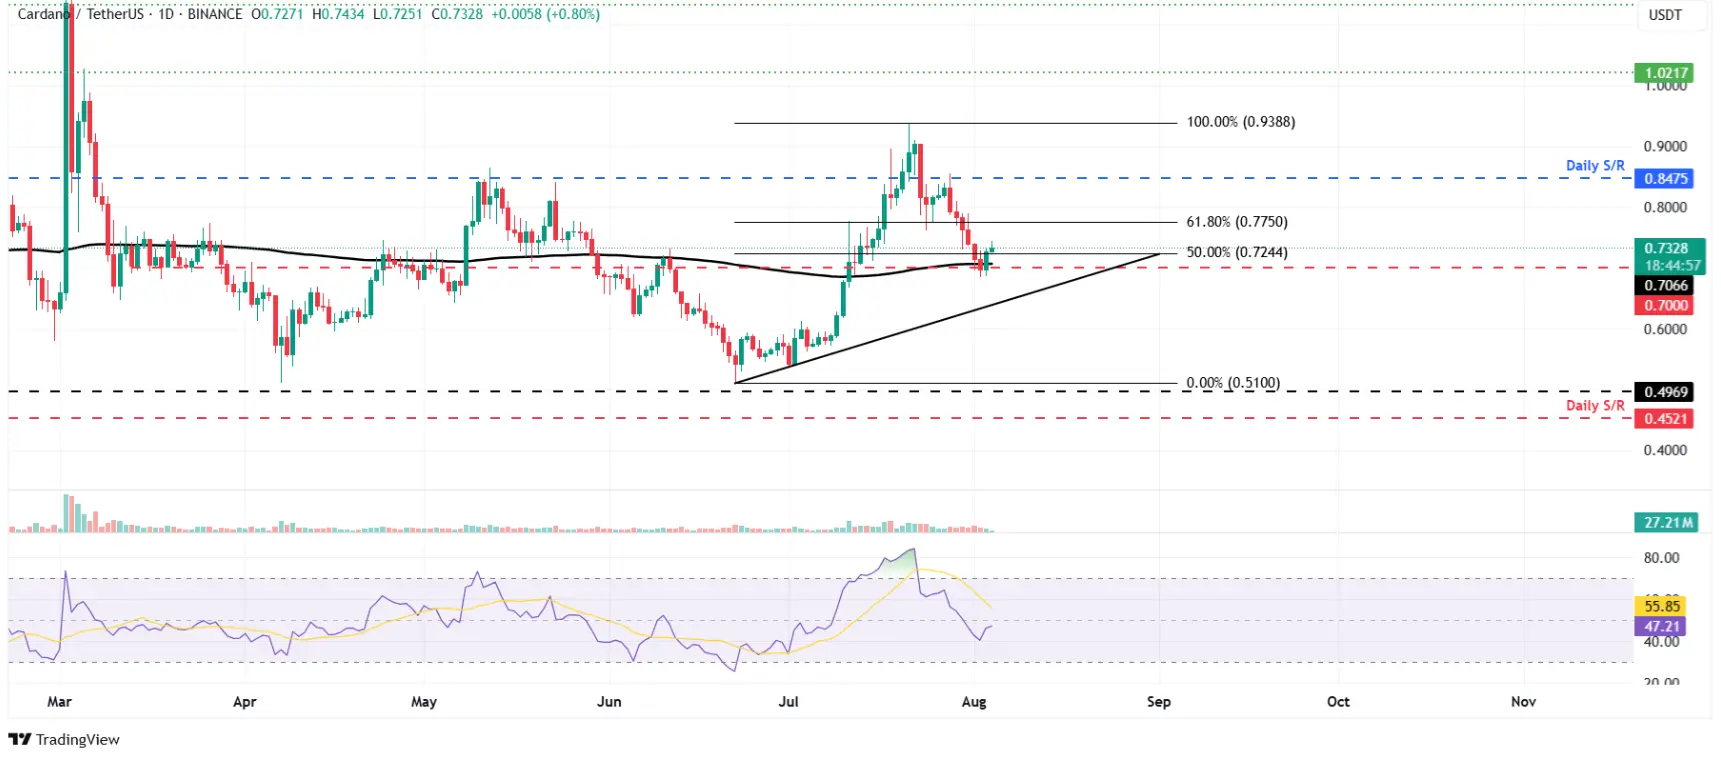Open the USDT currency selector

coord(1665,15)
